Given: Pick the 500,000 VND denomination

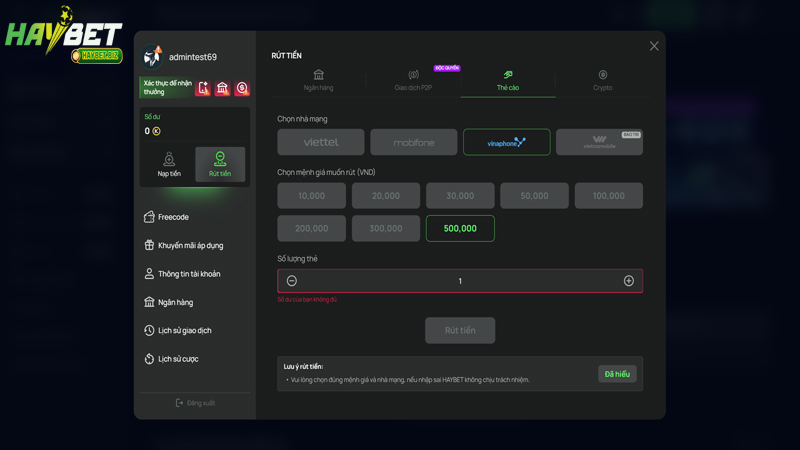Looking at the screenshot, I should [x=460, y=228].
